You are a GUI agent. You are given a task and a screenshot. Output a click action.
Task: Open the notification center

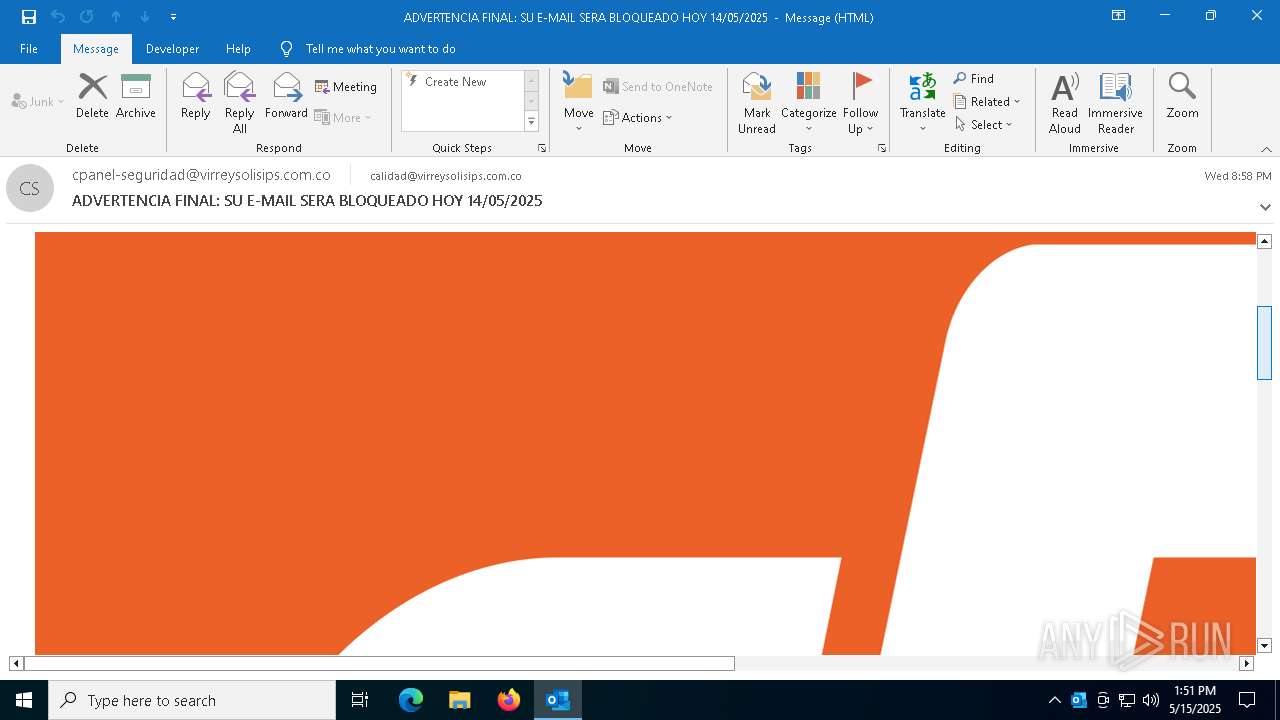1247,700
